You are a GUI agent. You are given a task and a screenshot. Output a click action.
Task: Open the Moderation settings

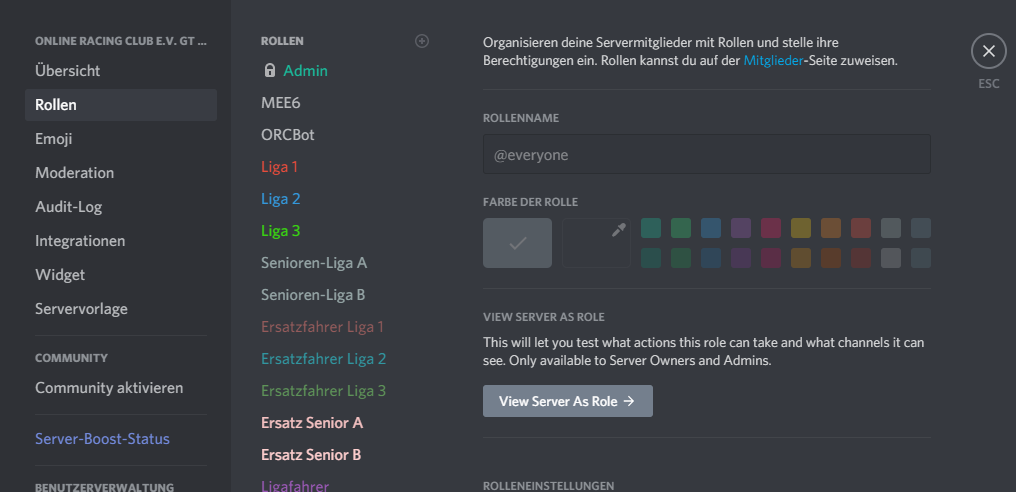click(x=75, y=173)
